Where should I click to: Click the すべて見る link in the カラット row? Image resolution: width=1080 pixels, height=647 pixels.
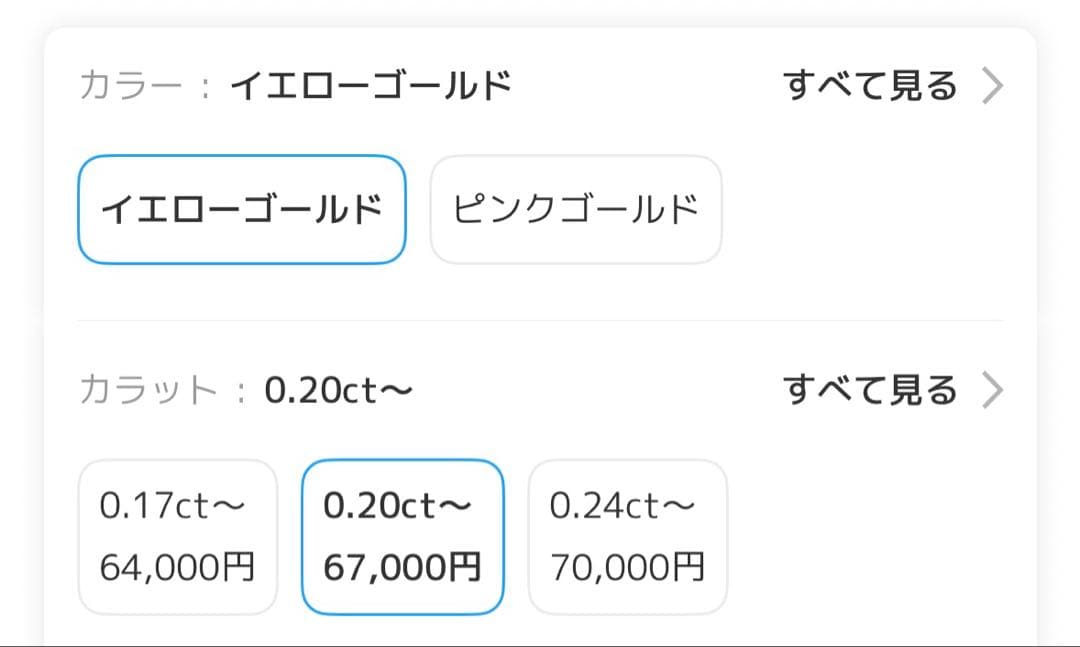pyautogui.click(x=870, y=390)
